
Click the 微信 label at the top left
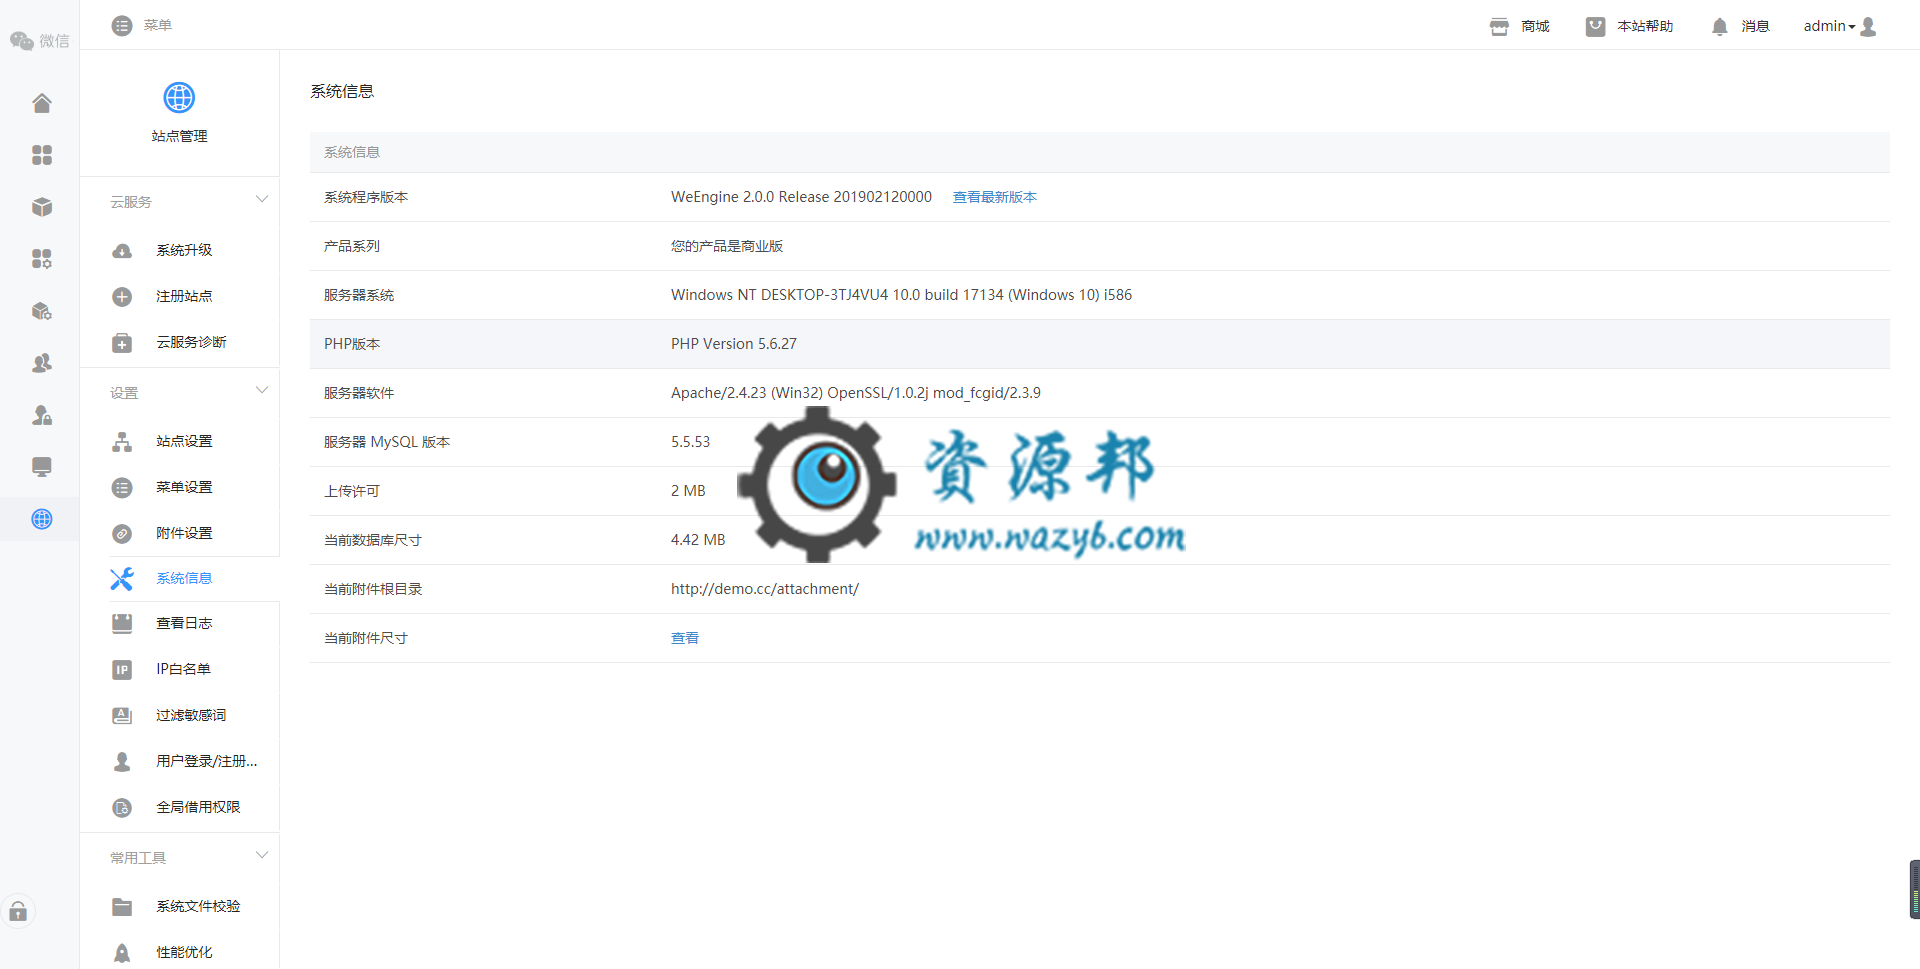[54, 41]
